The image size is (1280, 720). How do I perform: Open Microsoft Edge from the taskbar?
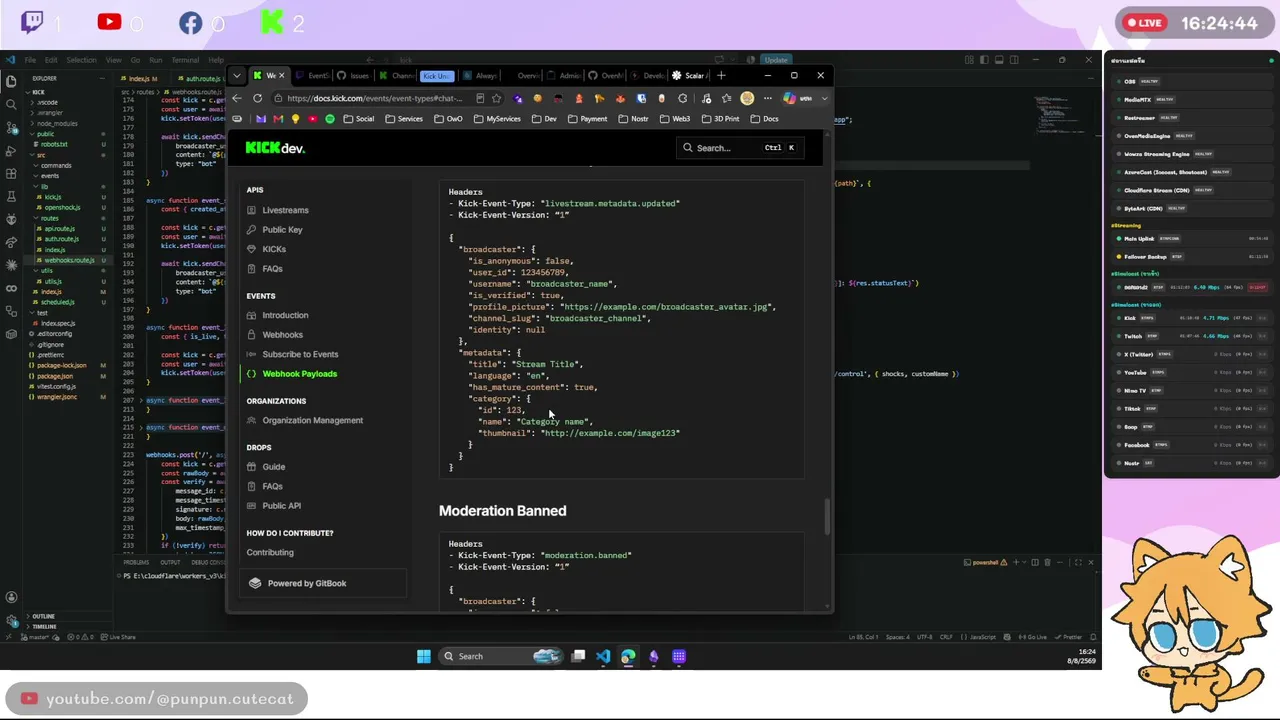[628, 656]
